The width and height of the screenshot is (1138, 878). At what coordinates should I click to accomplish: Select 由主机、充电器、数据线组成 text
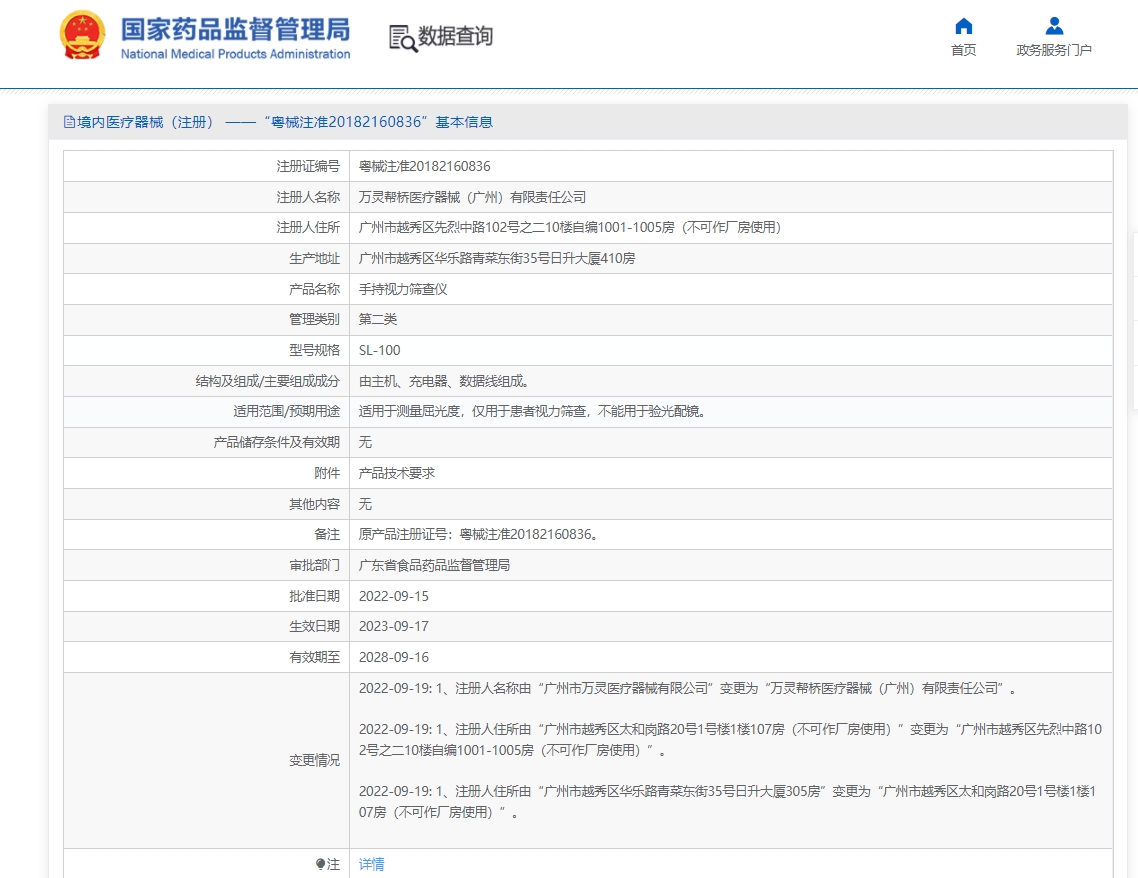(443, 381)
